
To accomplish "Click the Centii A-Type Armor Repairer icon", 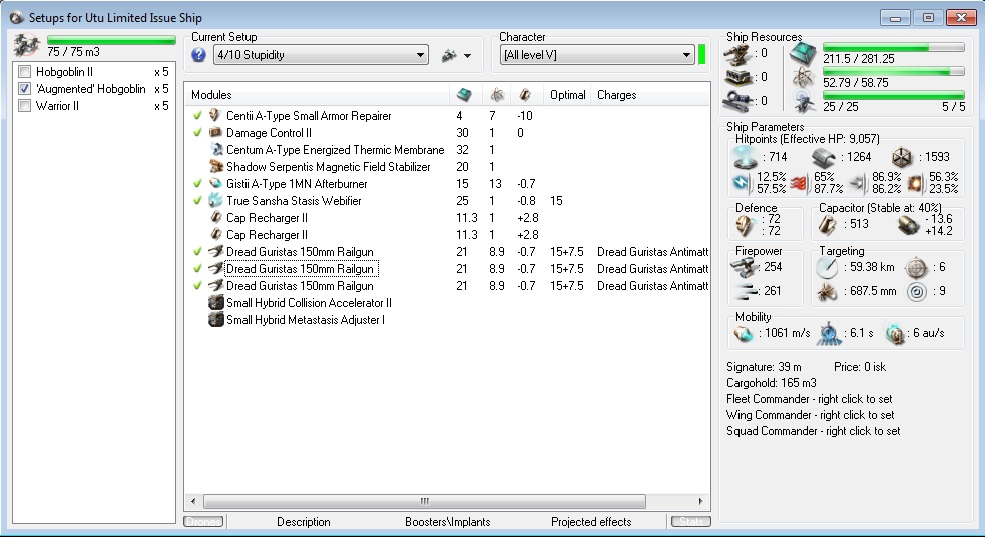I will click(x=215, y=116).
